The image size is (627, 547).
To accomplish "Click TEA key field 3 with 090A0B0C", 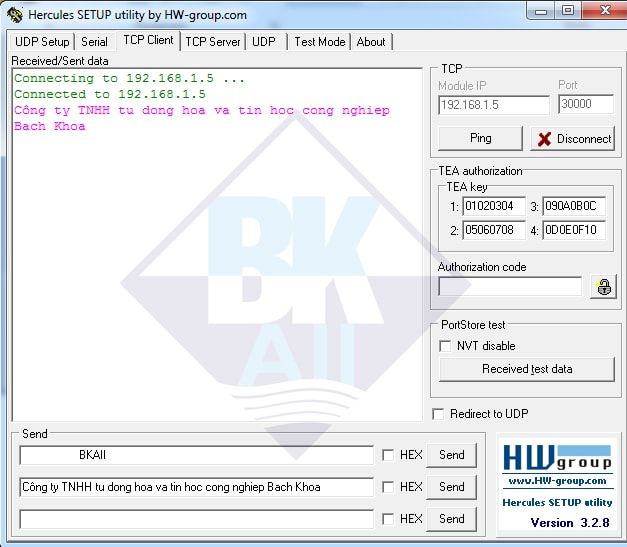I will click(574, 206).
